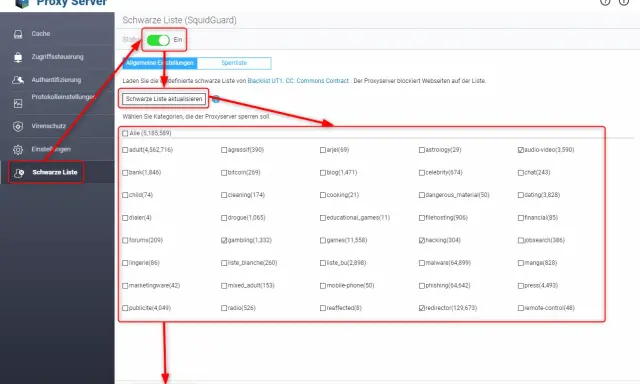
Task: Check the games category checkbox
Action: pyautogui.click(x=323, y=240)
